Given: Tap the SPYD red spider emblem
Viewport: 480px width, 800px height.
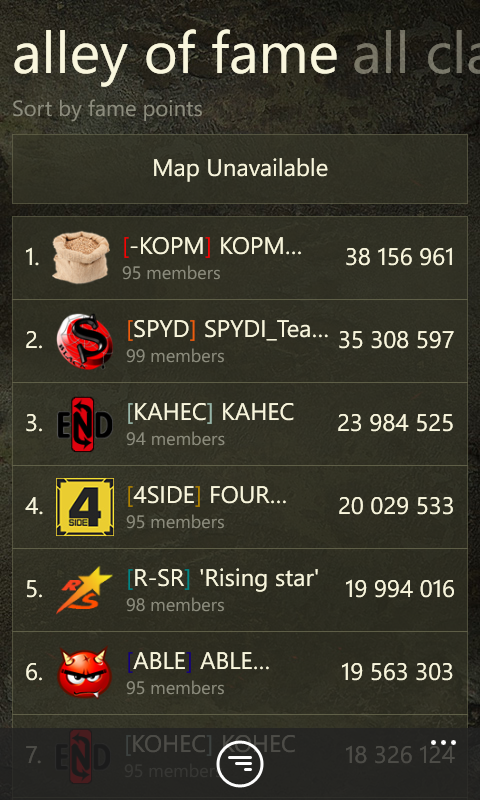Looking at the screenshot, I should [84, 341].
